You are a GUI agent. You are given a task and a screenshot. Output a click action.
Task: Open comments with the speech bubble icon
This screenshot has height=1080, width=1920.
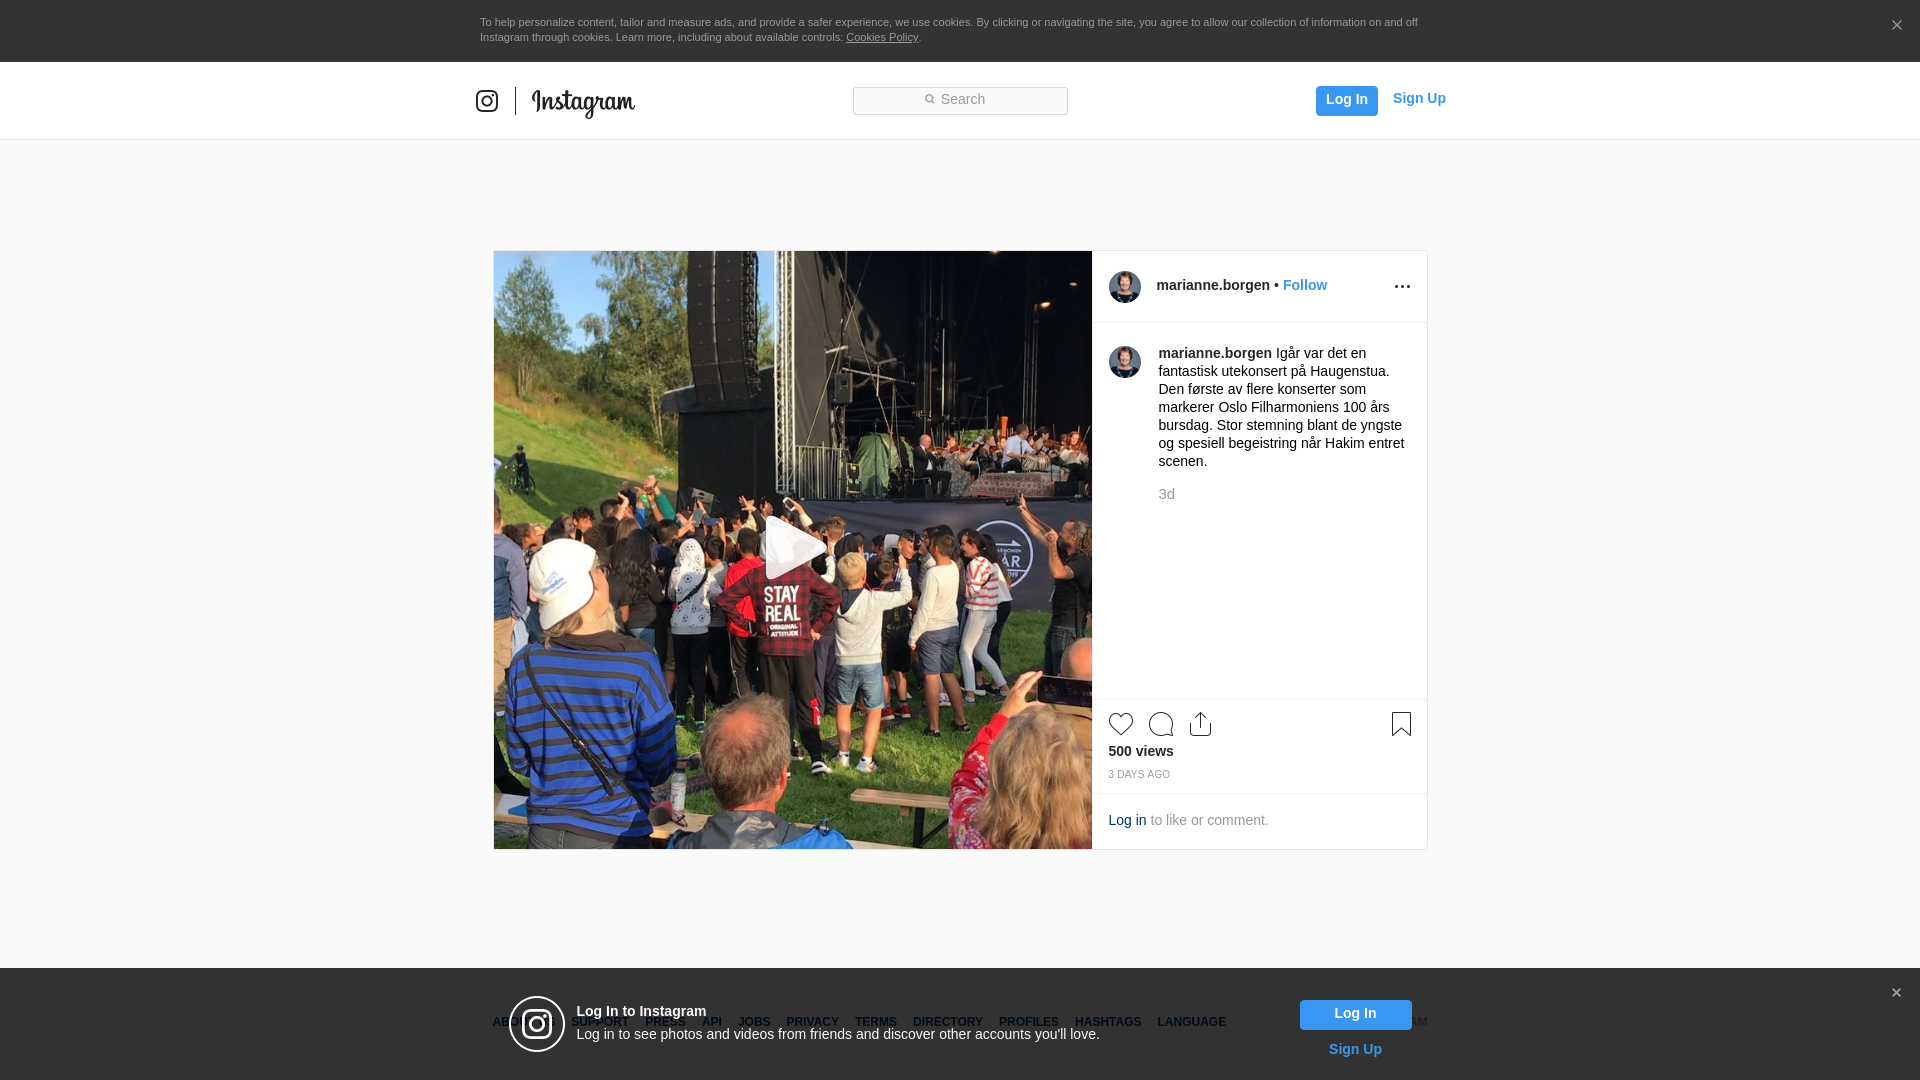coord(1161,724)
